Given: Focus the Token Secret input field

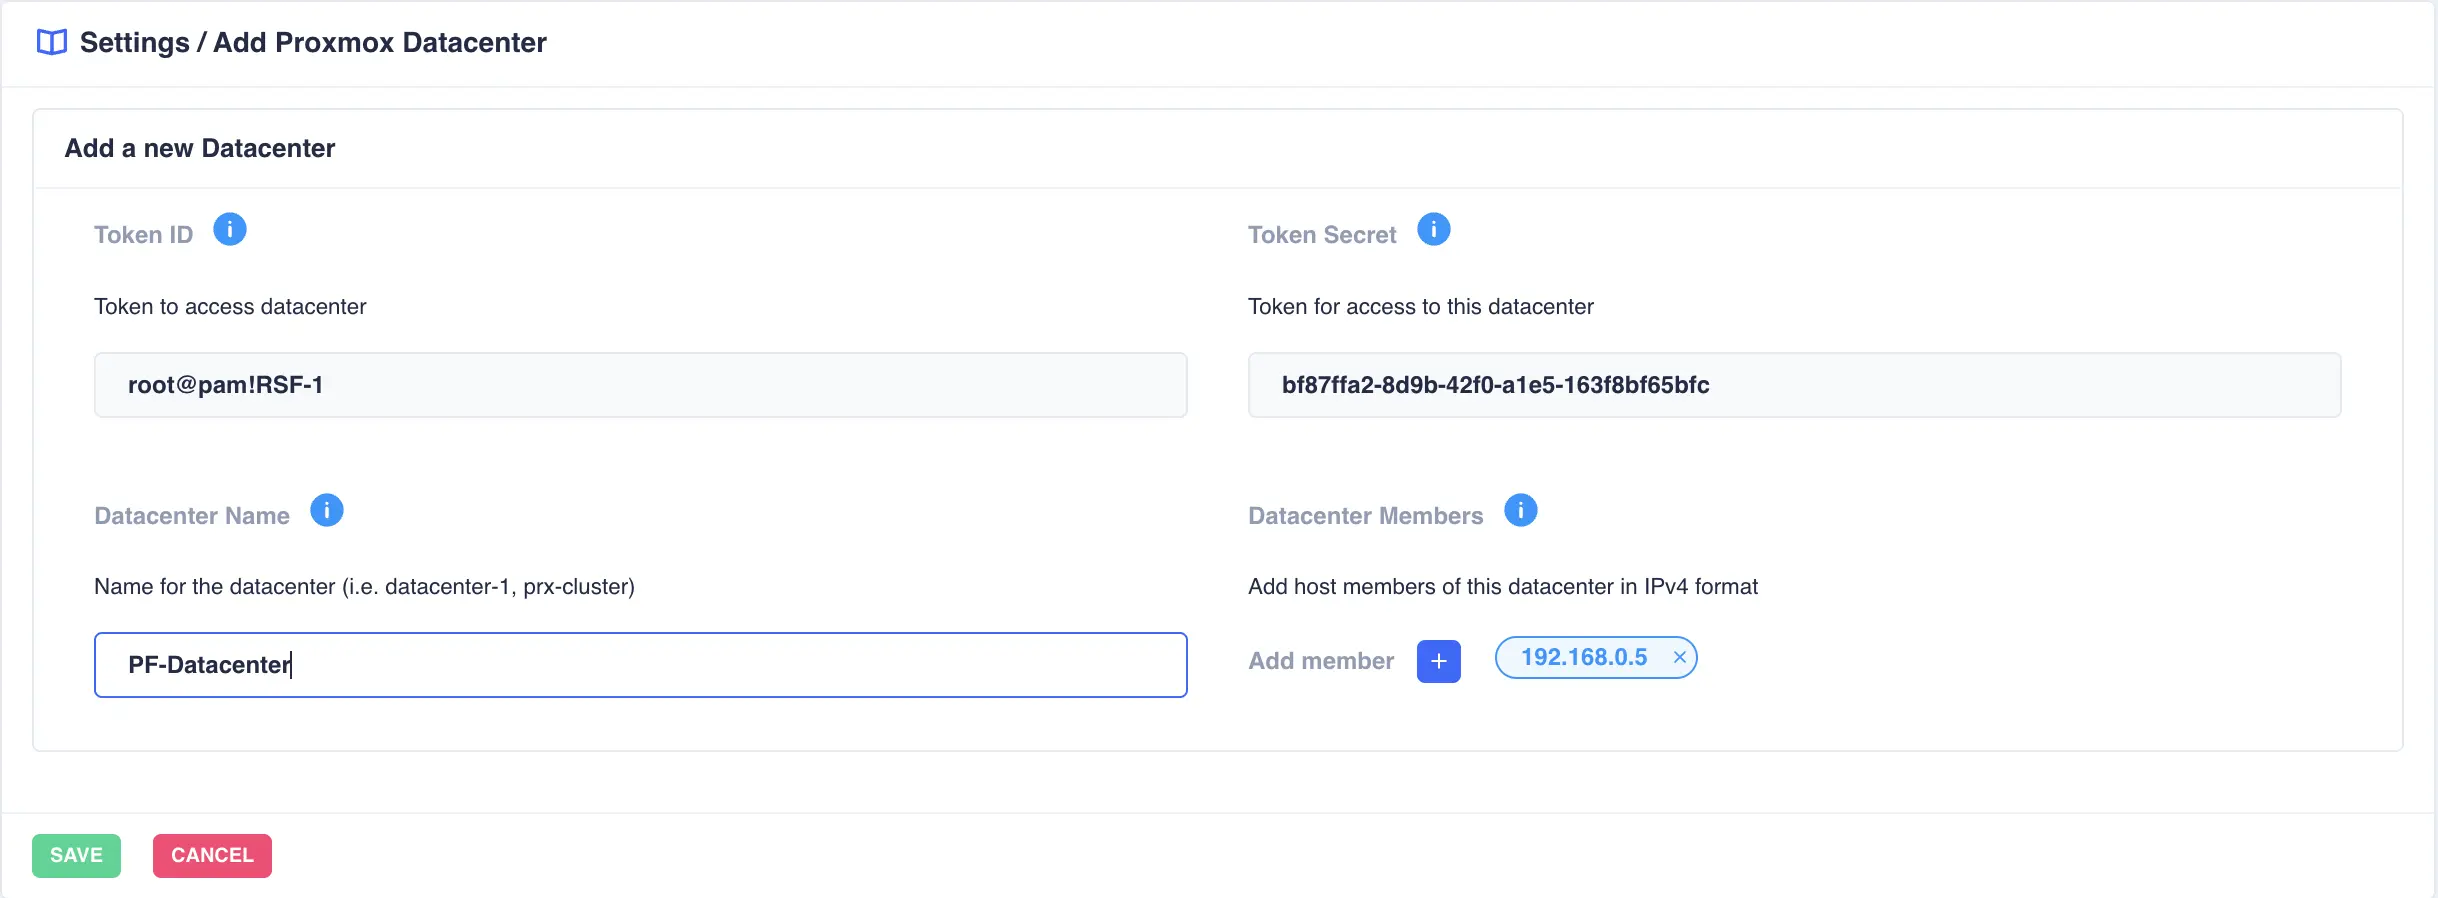Looking at the screenshot, I should [1795, 385].
